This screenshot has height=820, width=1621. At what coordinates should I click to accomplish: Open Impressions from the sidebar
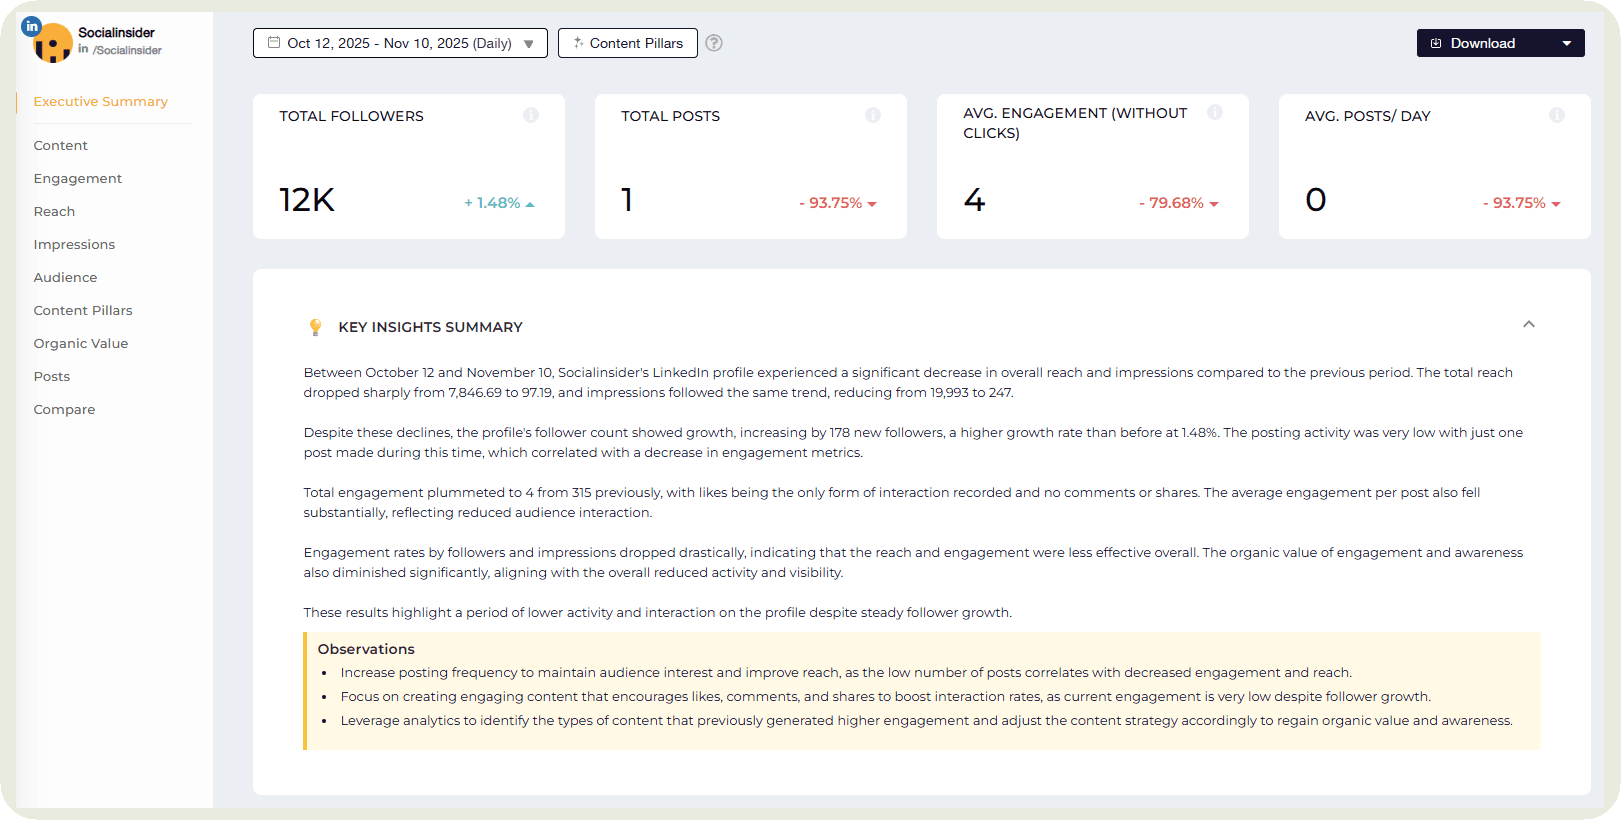[x=74, y=244]
